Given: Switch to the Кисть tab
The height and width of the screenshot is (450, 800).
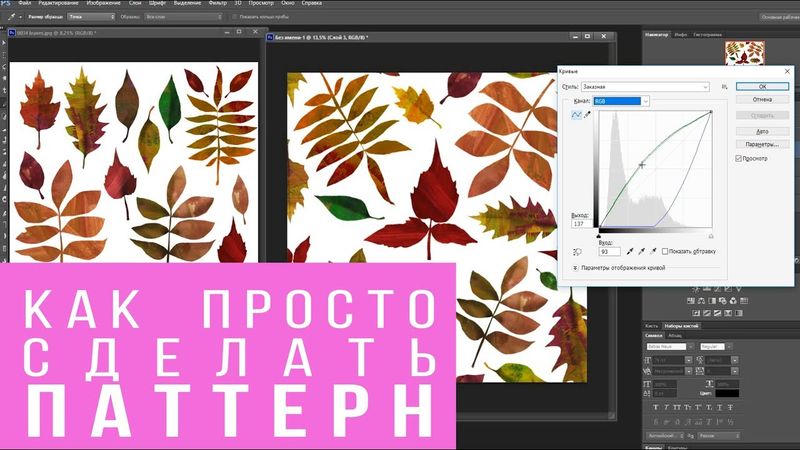Looking at the screenshot, I should point(652,326).
